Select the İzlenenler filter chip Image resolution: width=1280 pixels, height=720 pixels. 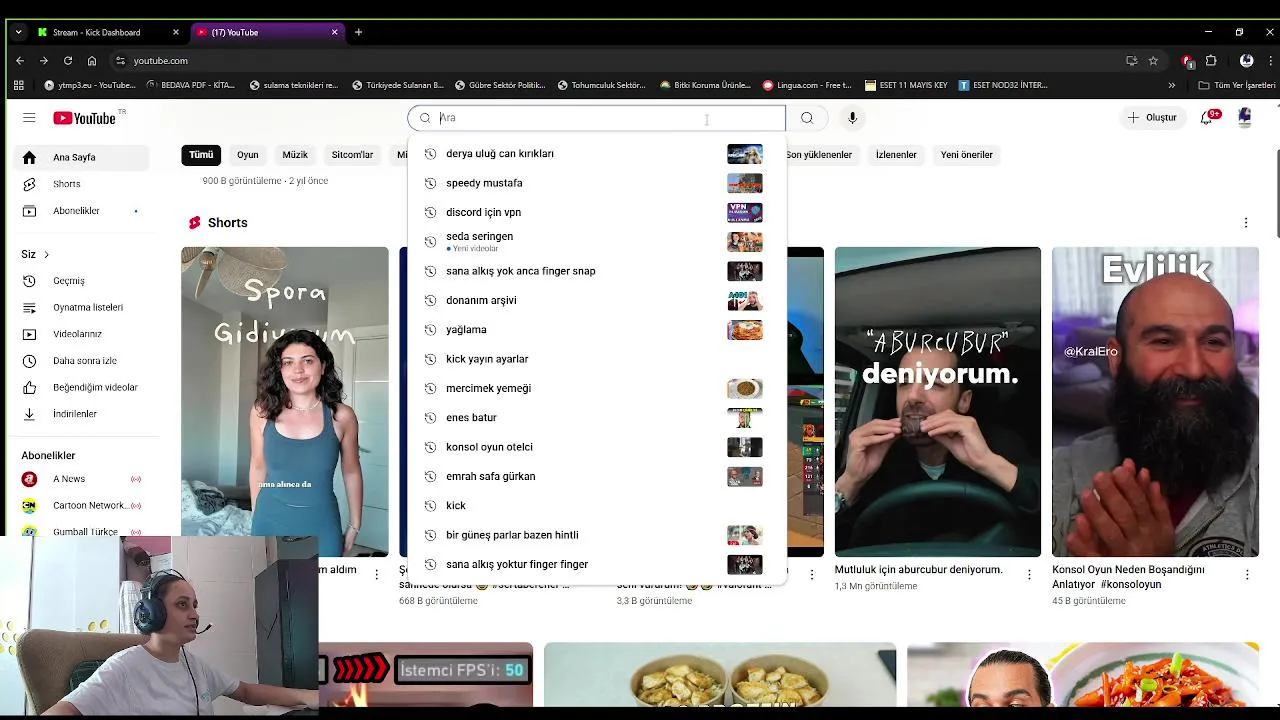point(896,155)
